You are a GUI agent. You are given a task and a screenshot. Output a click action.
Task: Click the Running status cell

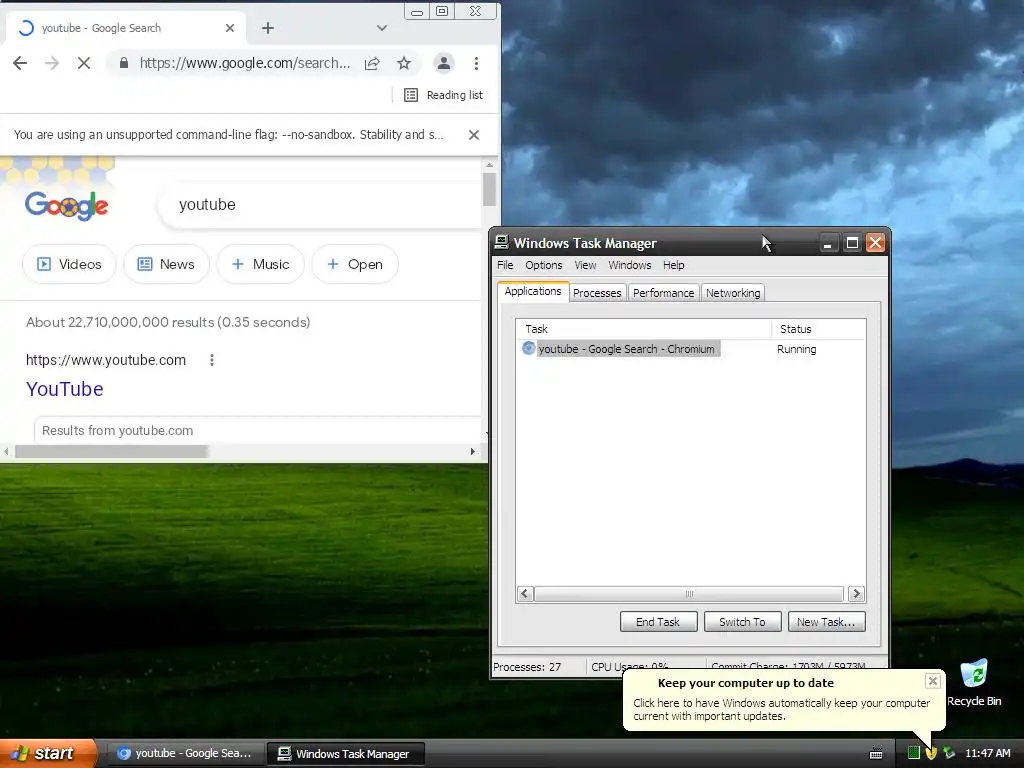tap(797, 349)
